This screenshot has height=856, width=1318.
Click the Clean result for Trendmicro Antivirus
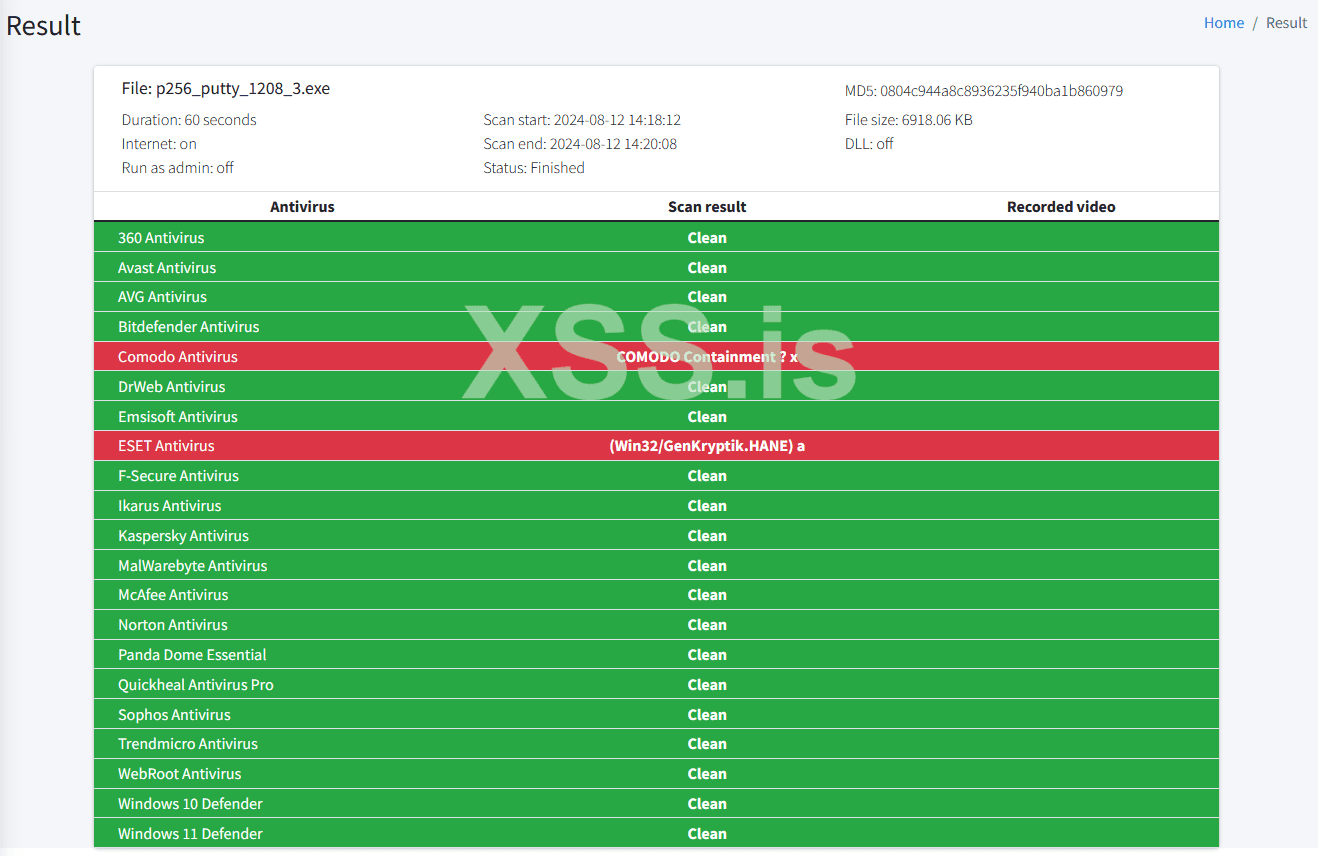coord(707,744)
